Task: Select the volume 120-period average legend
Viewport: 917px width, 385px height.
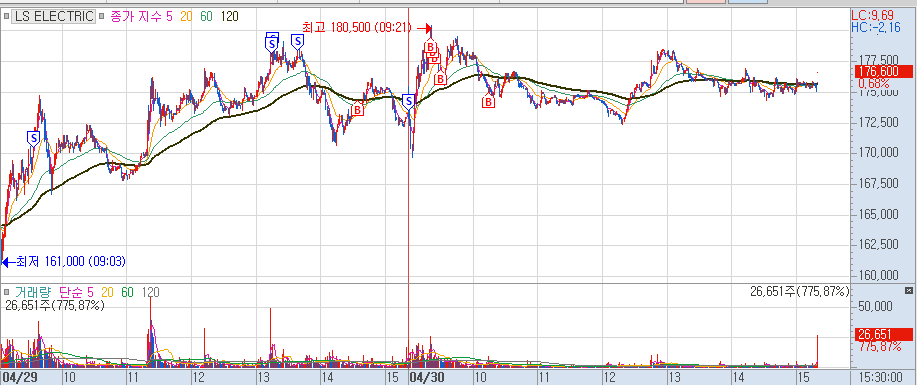Action: tap(150, 292)
